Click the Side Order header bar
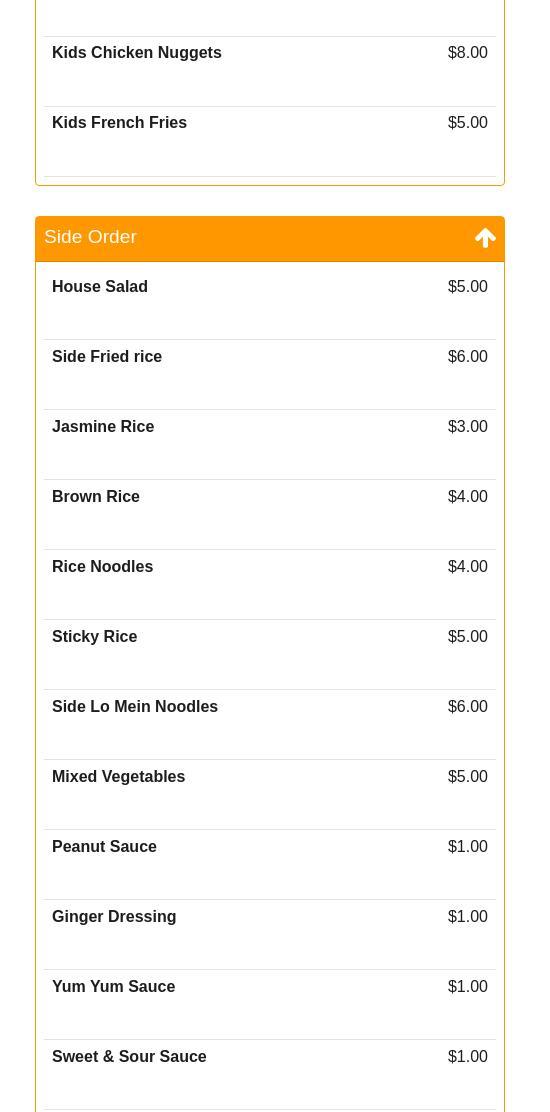 [x=270, y=239]
